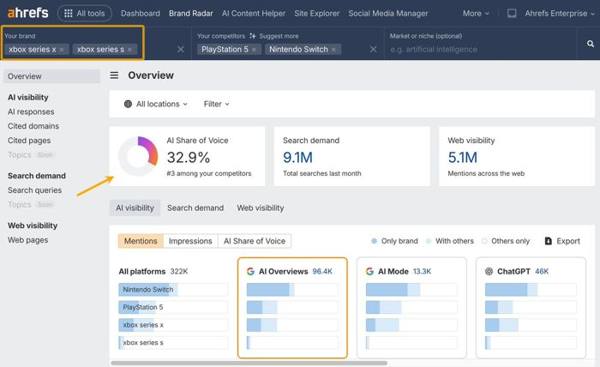Click the Export button

pyautogui.click(x=562, y=241)
